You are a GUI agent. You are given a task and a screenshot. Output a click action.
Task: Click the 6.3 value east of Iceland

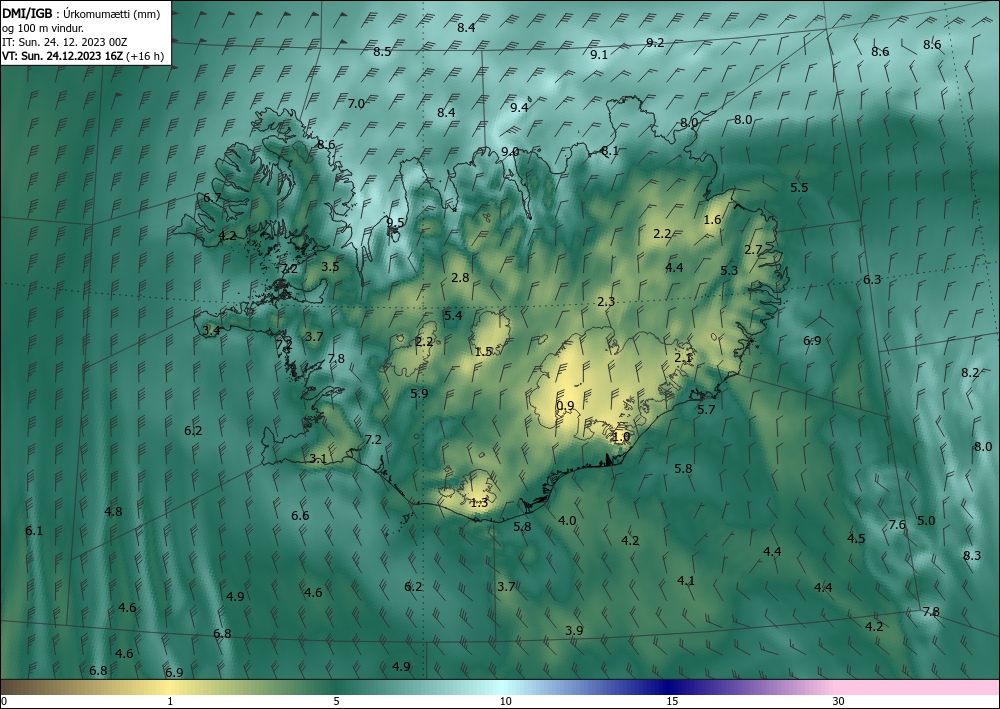pos(872,279)
